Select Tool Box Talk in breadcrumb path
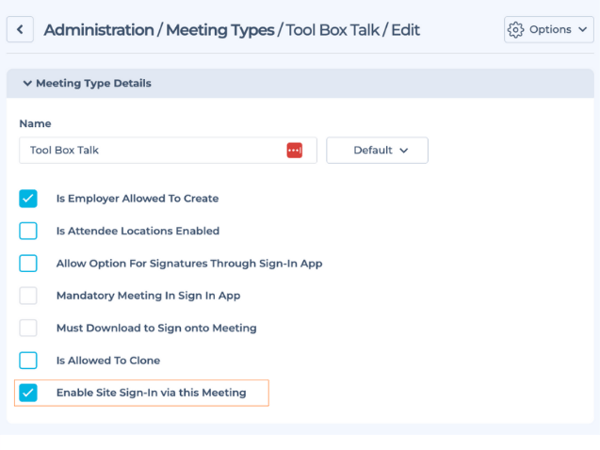This screenshot has width=600, height=450. point(332,30)
